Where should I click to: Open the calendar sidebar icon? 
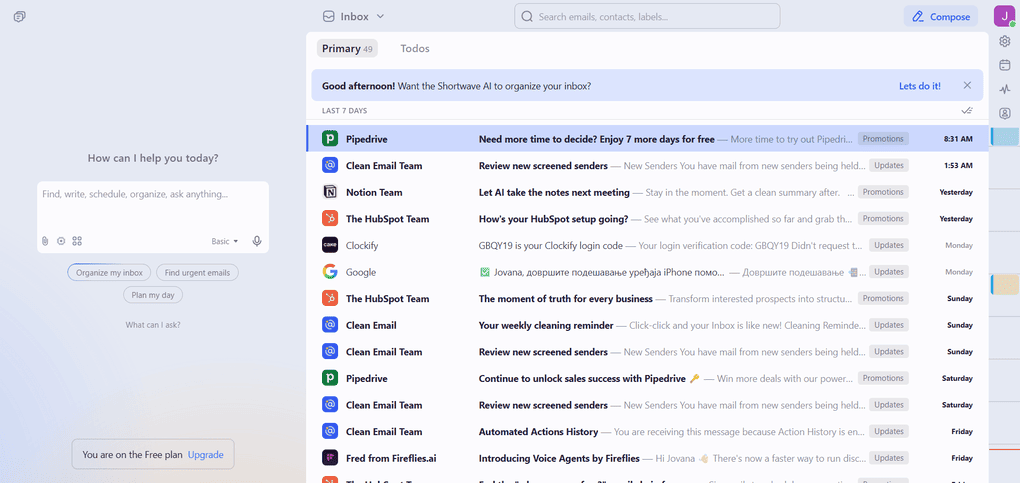click(x=1005, y=65)
